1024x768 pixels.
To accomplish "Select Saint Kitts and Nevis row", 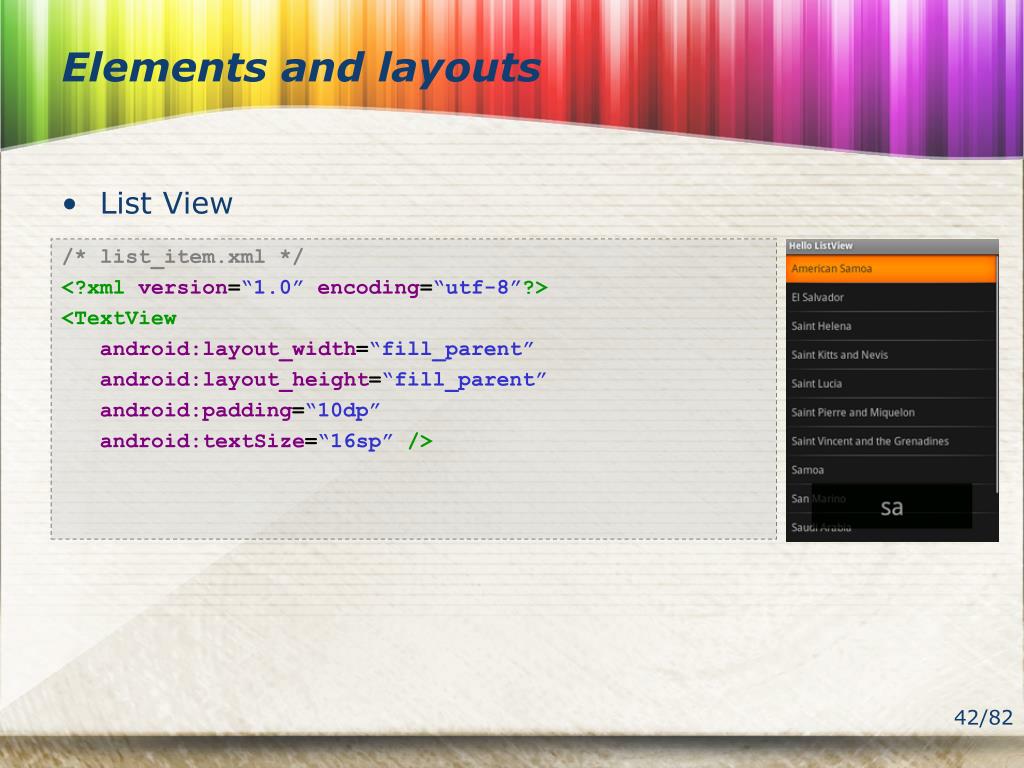I will (x=891, y=355).
